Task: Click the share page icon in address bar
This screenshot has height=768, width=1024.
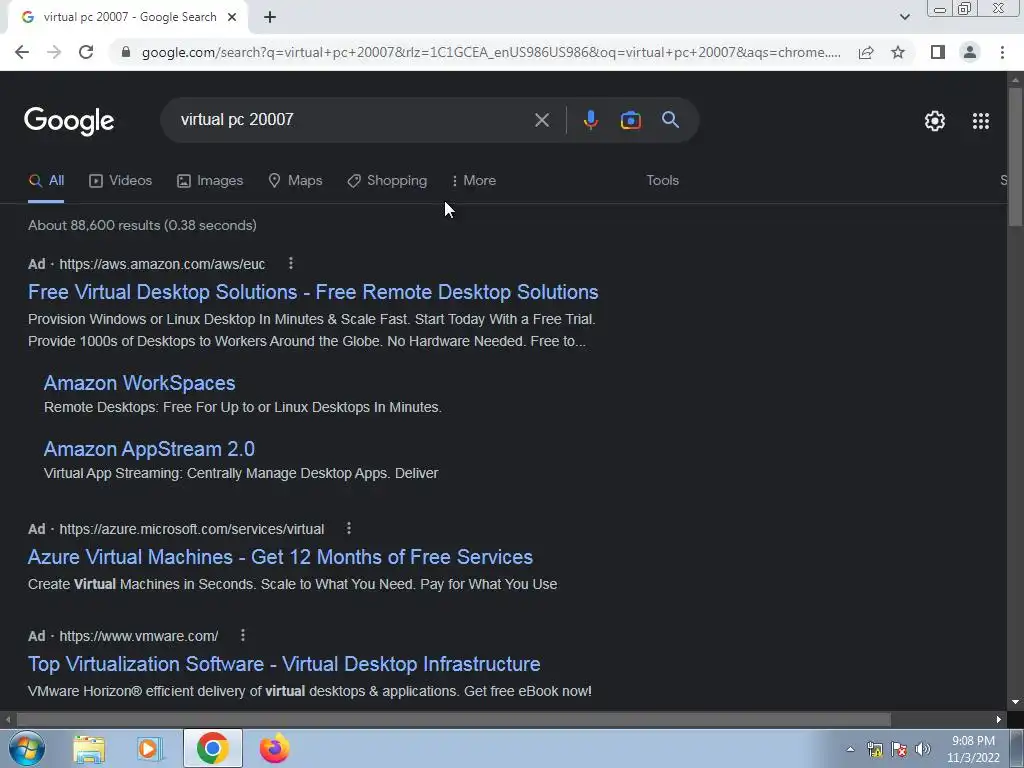Action: coord(866,52)
